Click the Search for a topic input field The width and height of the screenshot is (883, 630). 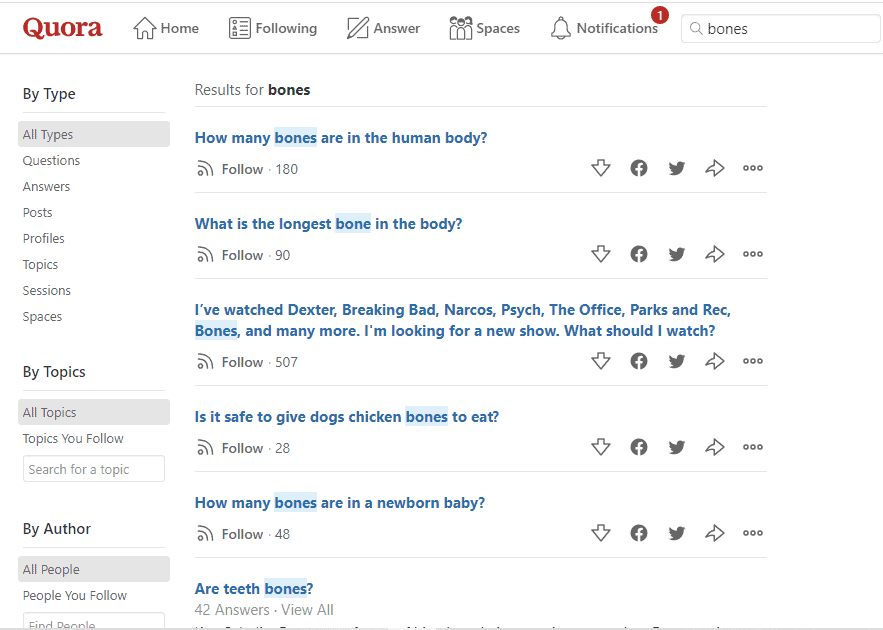coord(93,468)
